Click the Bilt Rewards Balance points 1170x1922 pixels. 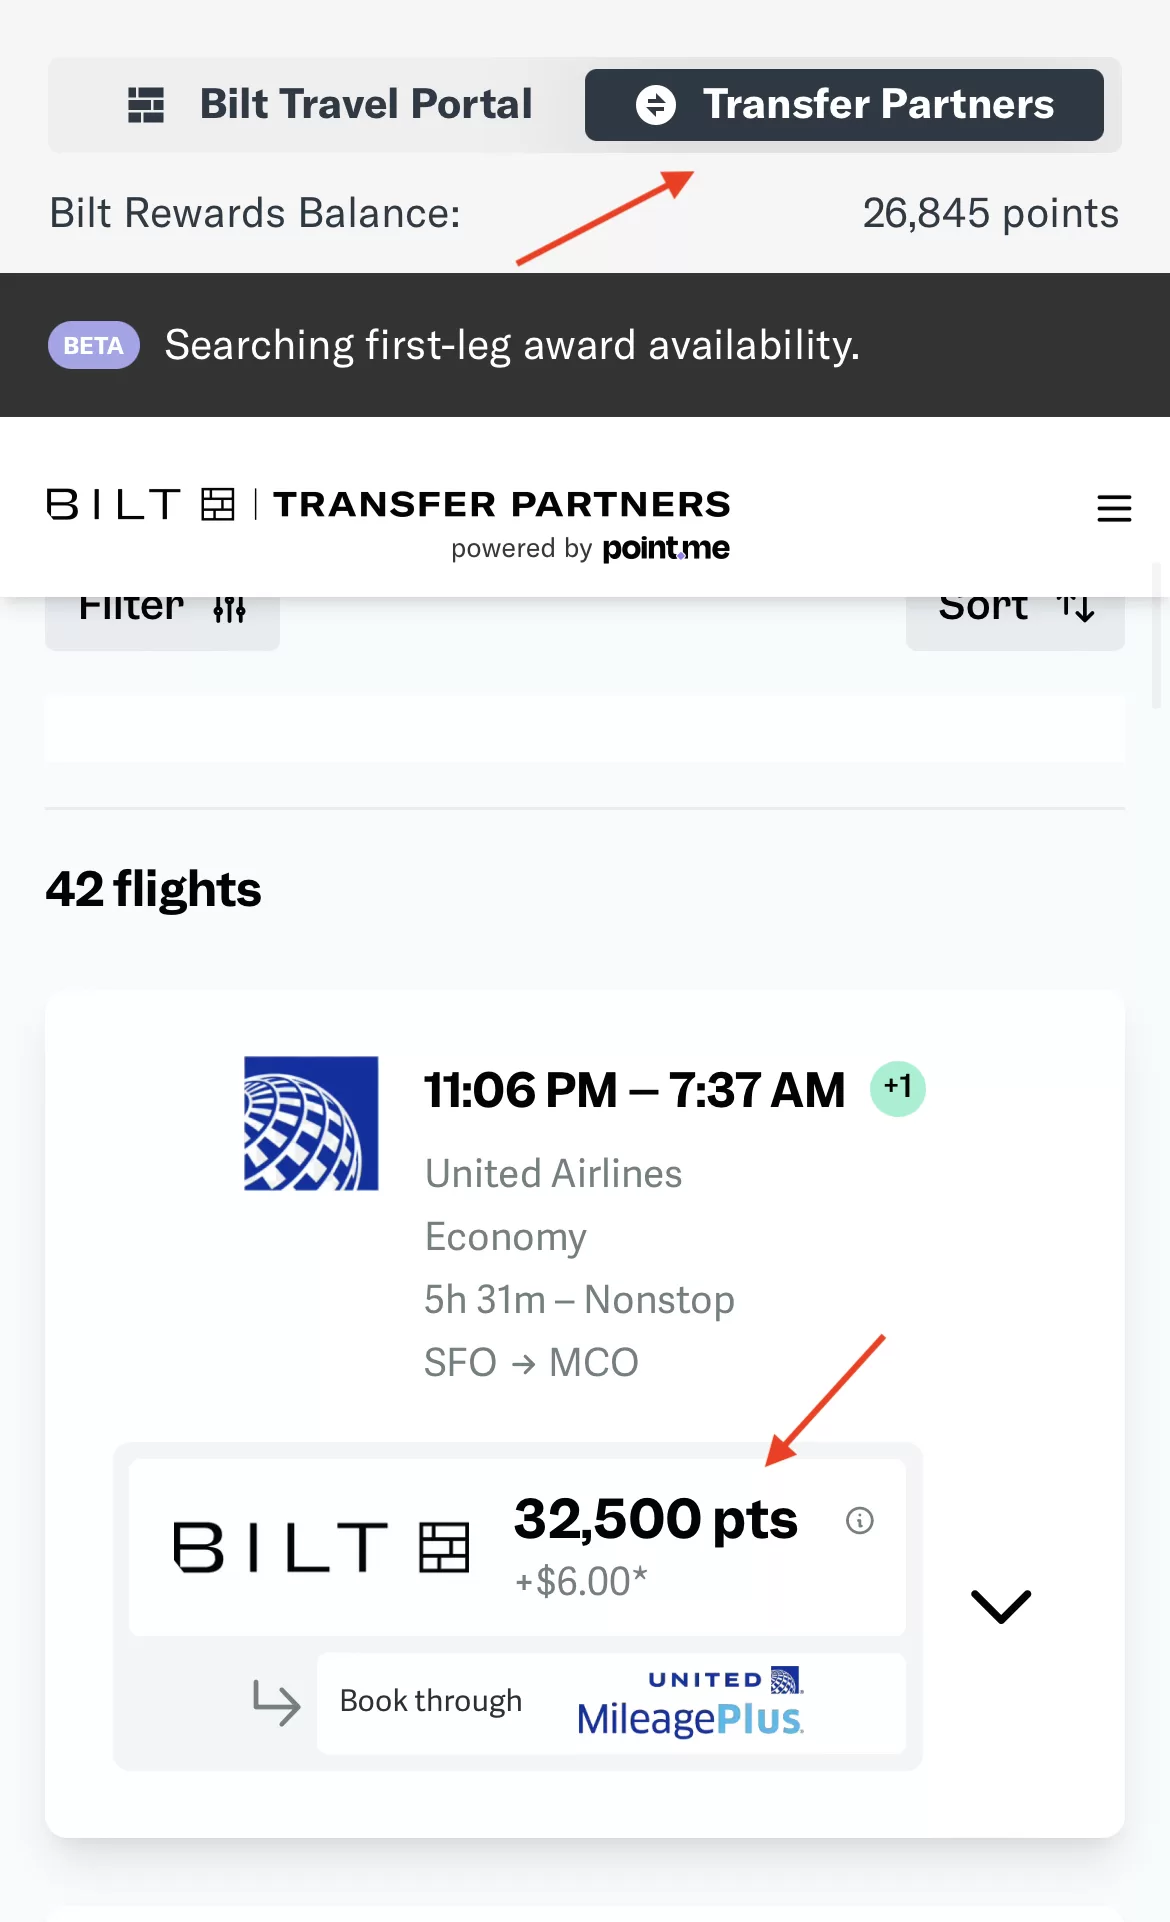click(x=989, y=213)
